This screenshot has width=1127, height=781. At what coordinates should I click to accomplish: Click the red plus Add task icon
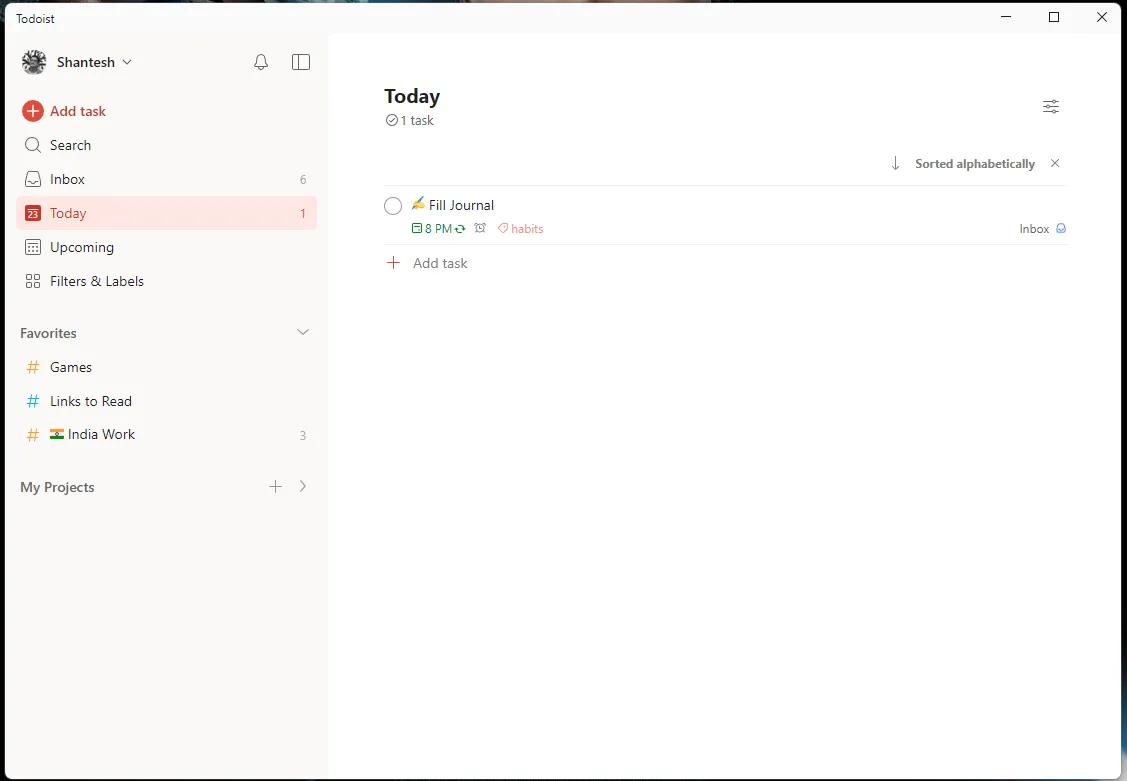33,111
